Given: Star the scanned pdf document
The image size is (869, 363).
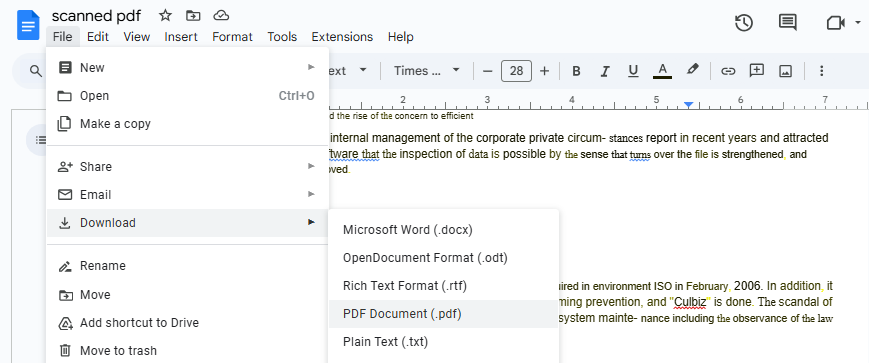Looking at the screenshot, I should tap(165, 16).
